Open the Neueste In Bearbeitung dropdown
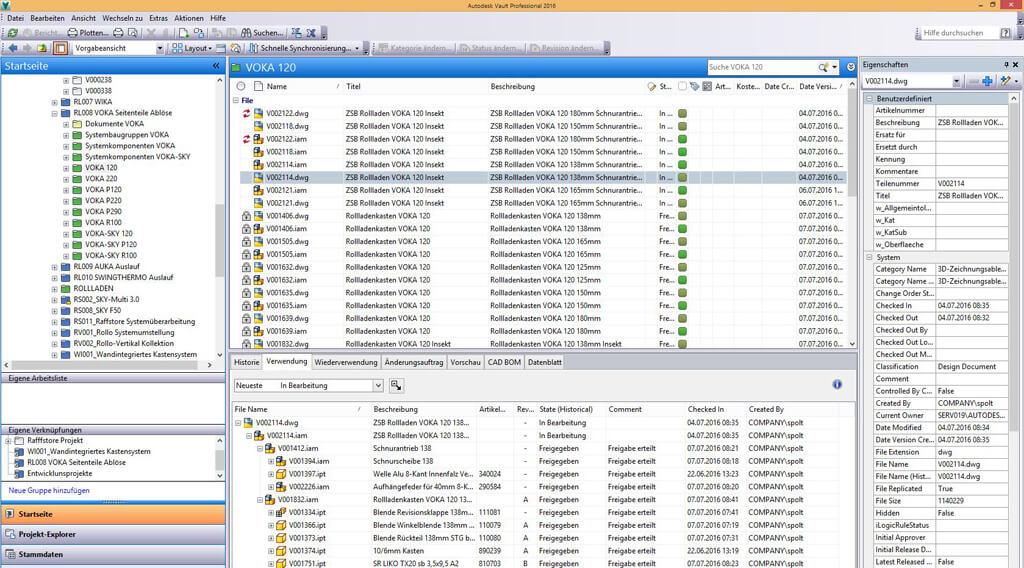The image size is (1024, 568). pyautogui.click(x=377, y=385)
